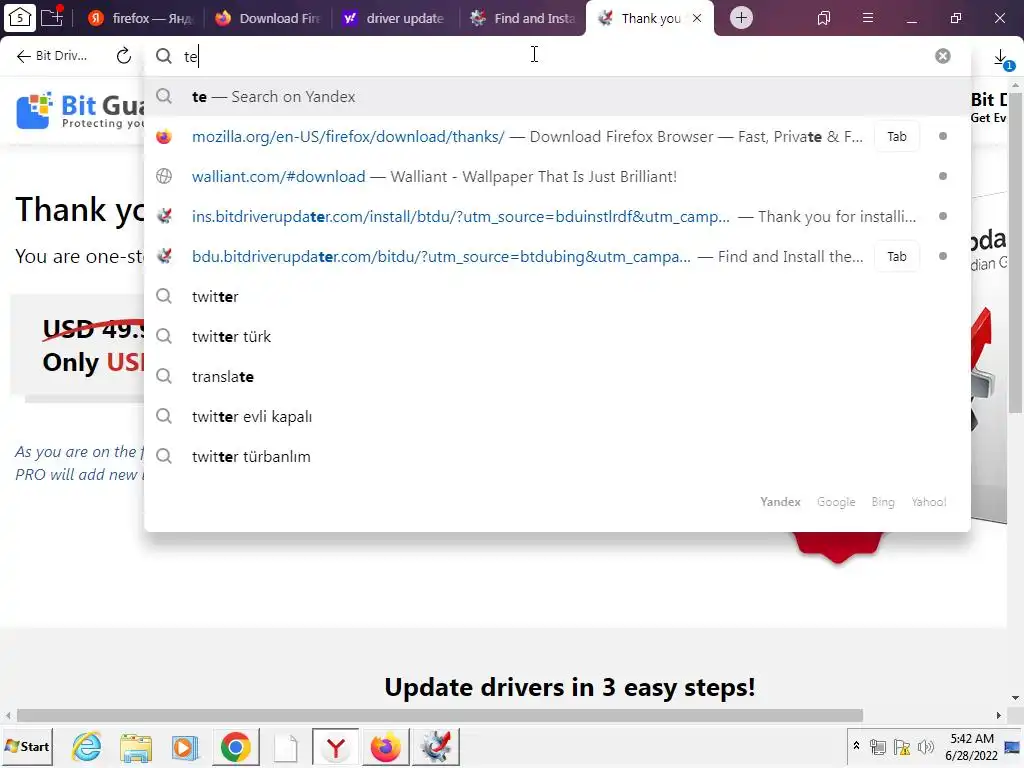Switch to the firefox Yandex search tab
The width and height of the screenshot is (1024, 768).
tap(140, 18)
